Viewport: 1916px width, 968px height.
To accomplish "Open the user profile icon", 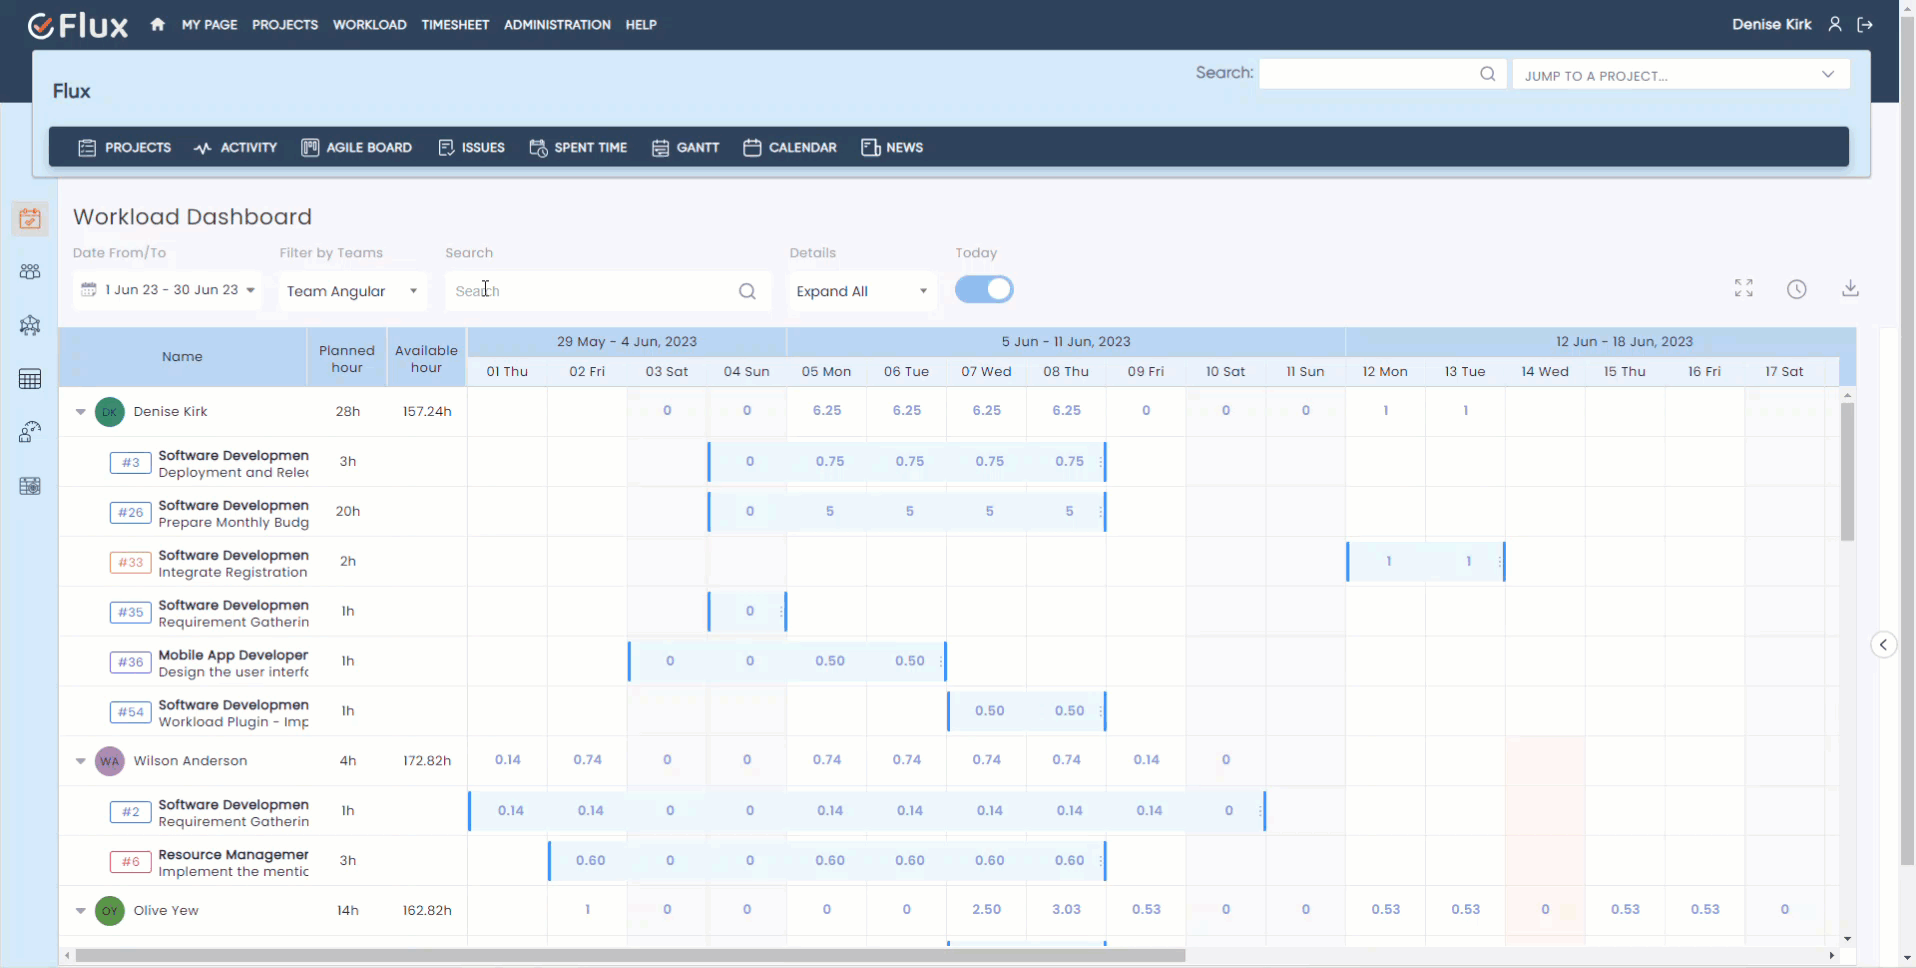I will [1835, 25].
